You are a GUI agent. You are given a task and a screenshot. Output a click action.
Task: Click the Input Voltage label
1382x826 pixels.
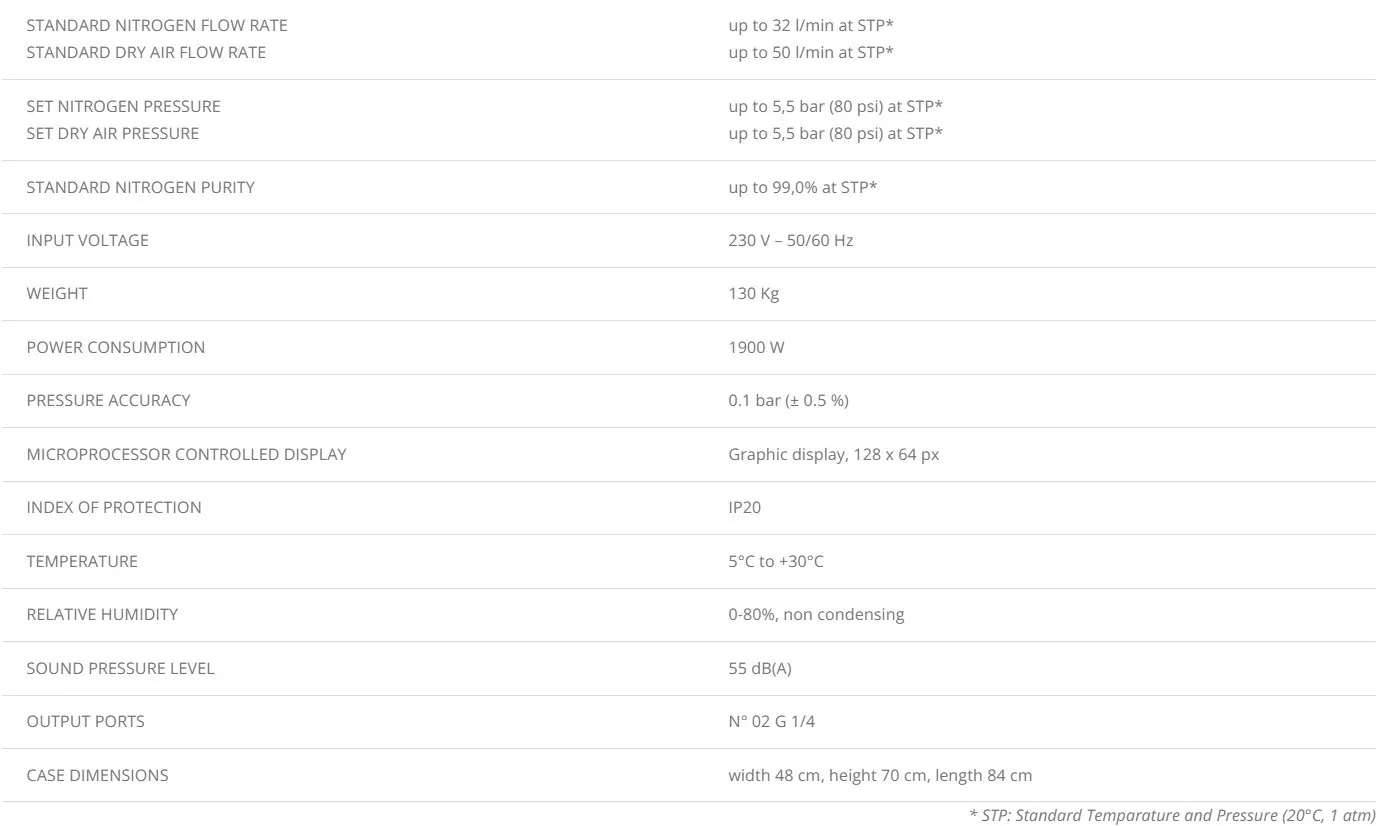[87, 240]
